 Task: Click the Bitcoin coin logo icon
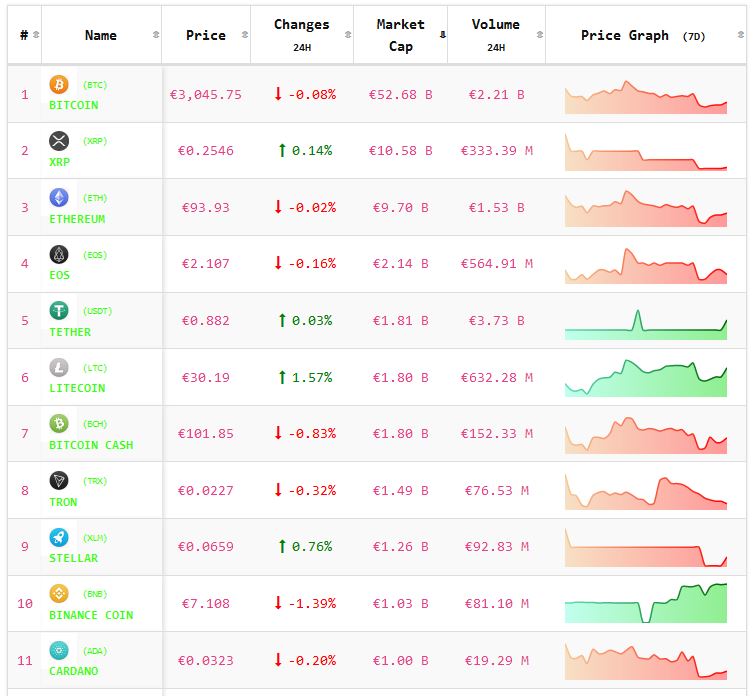(59, 84)
